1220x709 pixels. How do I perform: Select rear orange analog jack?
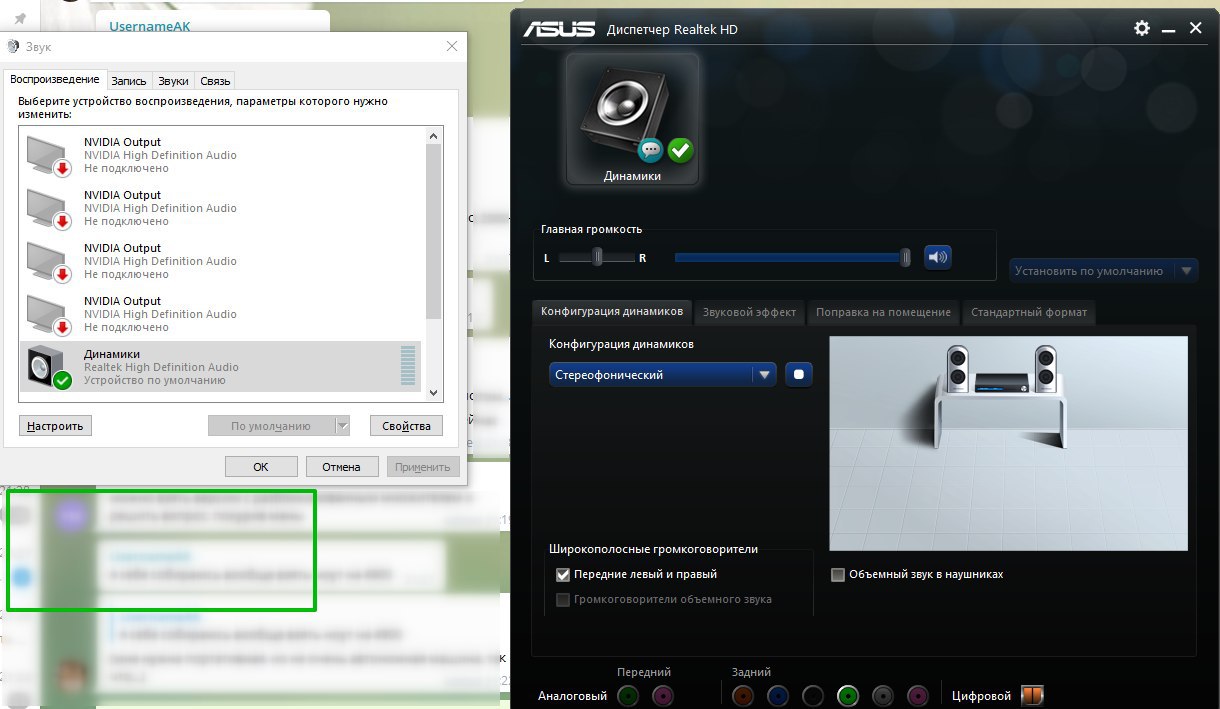click(x=743, y=695)
